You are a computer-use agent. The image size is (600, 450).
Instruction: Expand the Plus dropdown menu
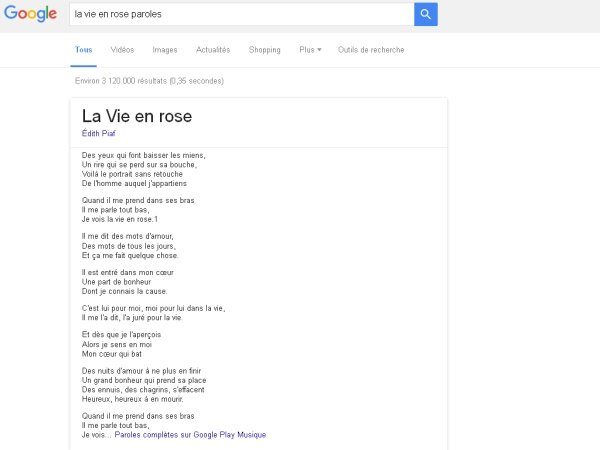pyautogui.click(x=309, y=49)
